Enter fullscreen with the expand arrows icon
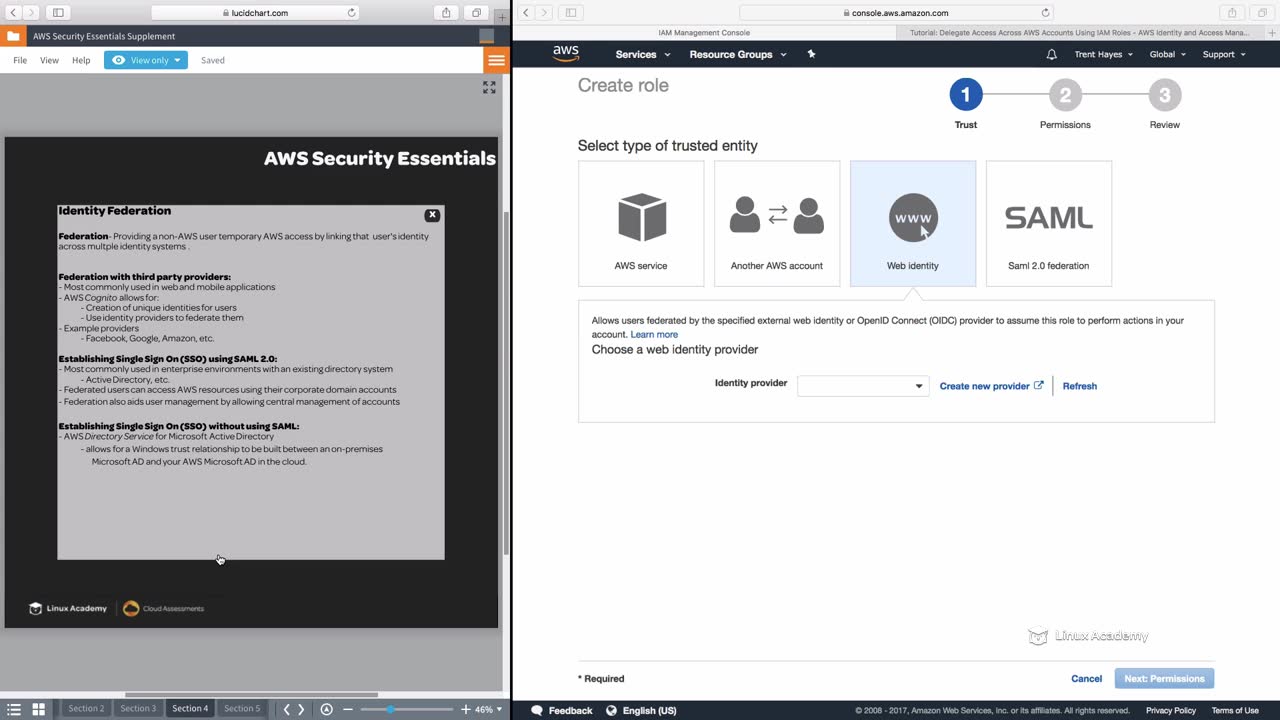 coord(489,88)
